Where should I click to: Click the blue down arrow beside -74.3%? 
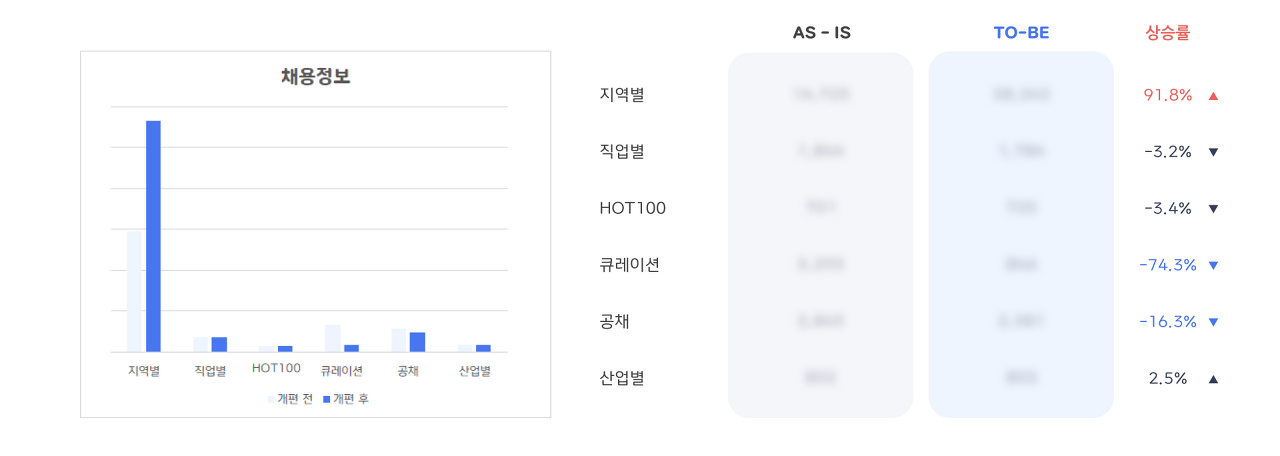1213,266
